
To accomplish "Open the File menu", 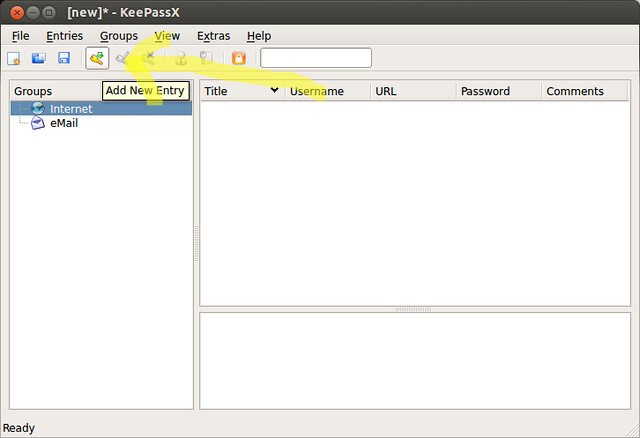I will click(20, 36).
